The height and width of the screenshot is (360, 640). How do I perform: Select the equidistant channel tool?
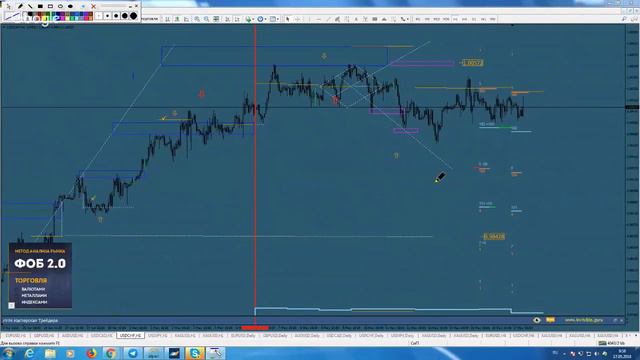pos(337,19)
